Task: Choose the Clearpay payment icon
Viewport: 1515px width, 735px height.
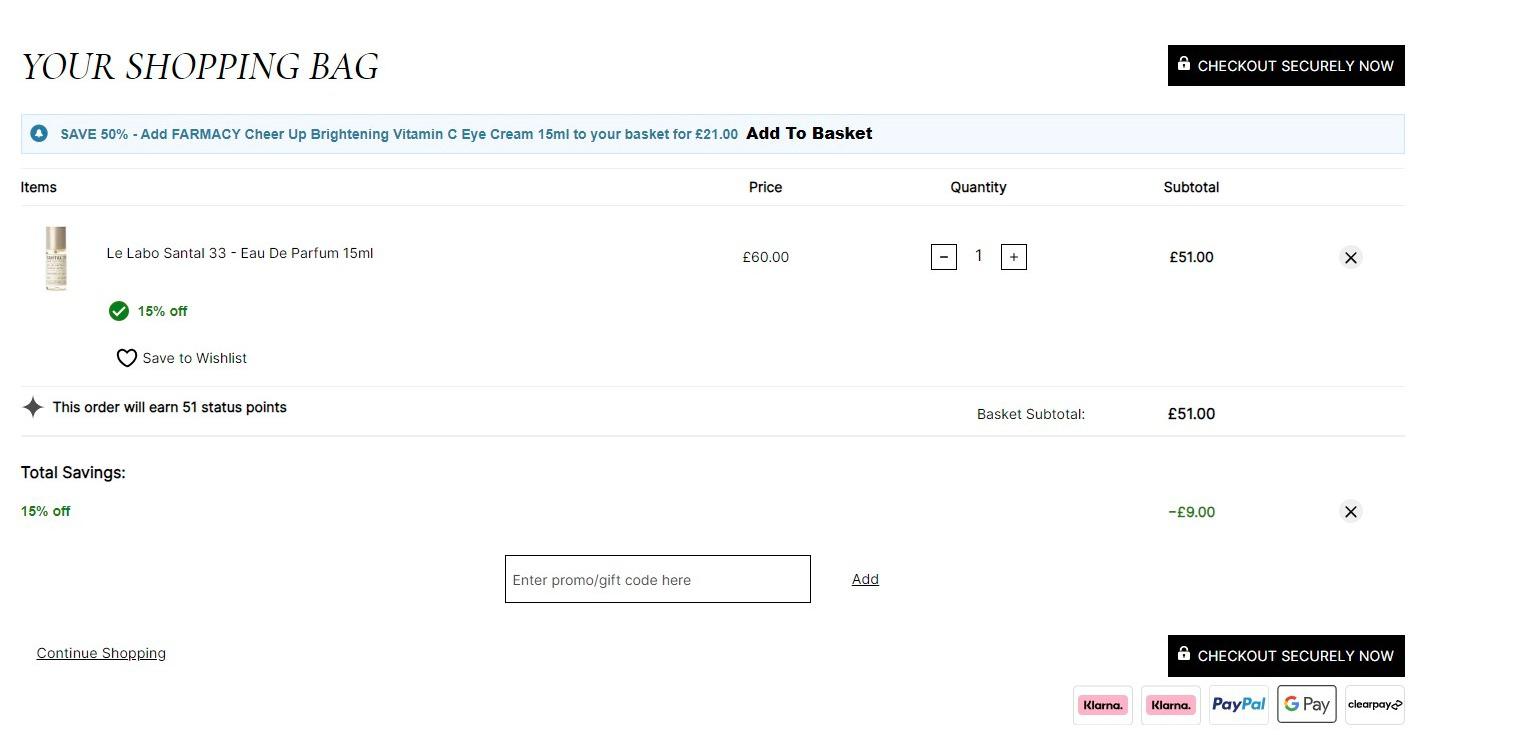Action: coord(1375,704)
